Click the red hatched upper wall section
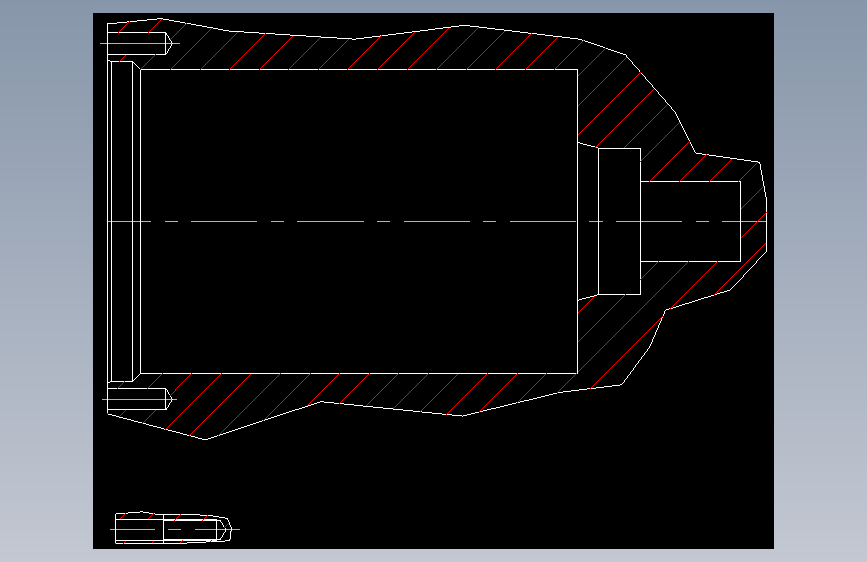The height and width of the screenshot is (562, 867). [x=354, y=54]
